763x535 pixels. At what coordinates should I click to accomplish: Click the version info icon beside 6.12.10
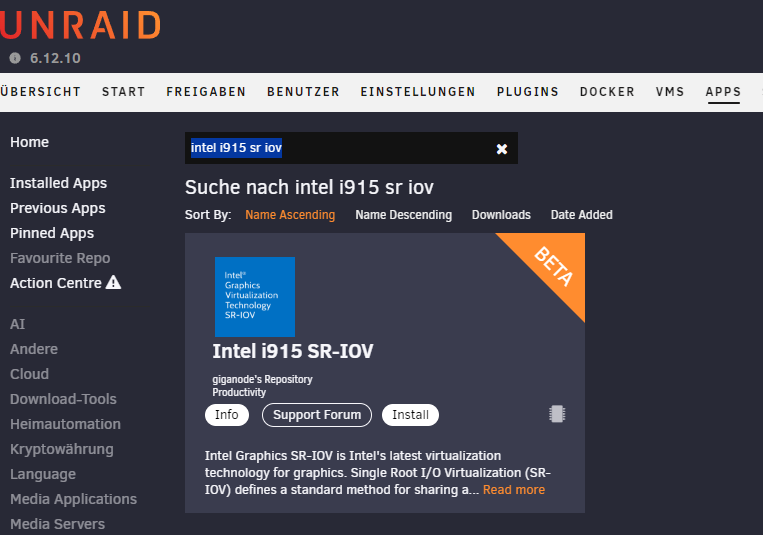[15, 58]
